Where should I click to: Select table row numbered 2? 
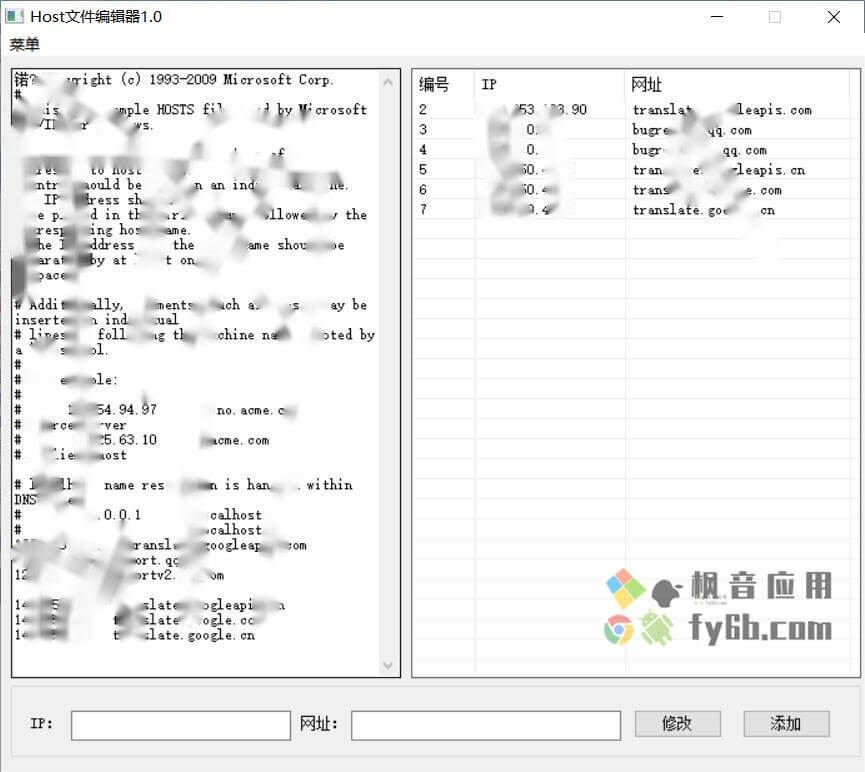(631, 110)
